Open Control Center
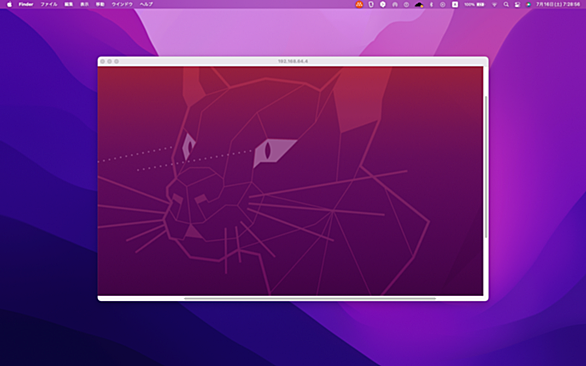This screenshot has height=366, width=586. 517,4
